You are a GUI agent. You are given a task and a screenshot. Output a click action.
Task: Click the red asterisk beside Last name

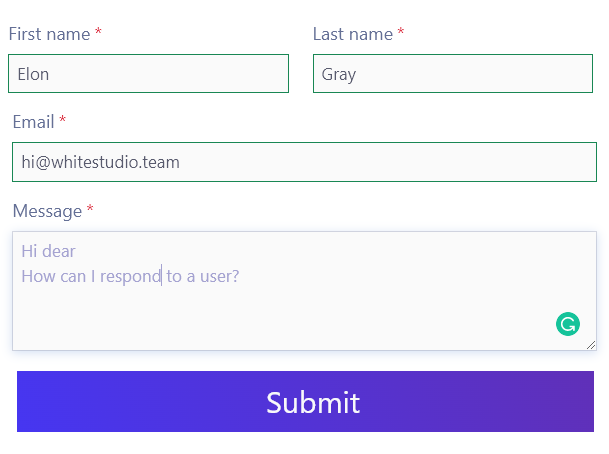click(x=401, y=31)
